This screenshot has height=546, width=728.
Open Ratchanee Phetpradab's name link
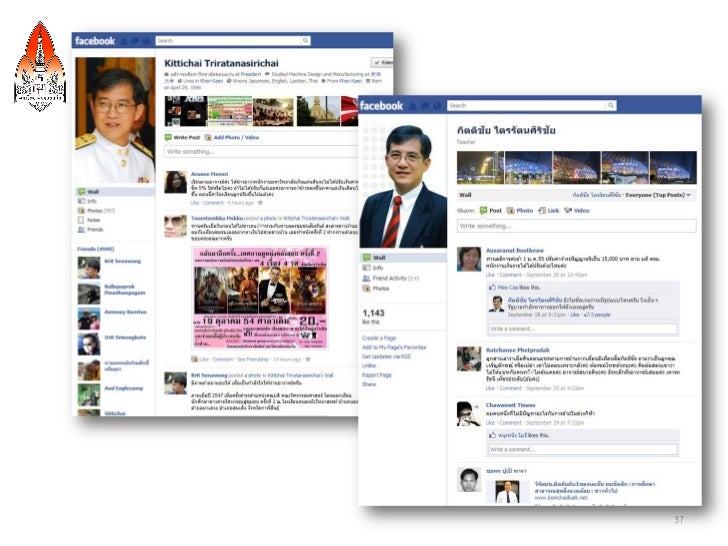click(x=518, y=350)
